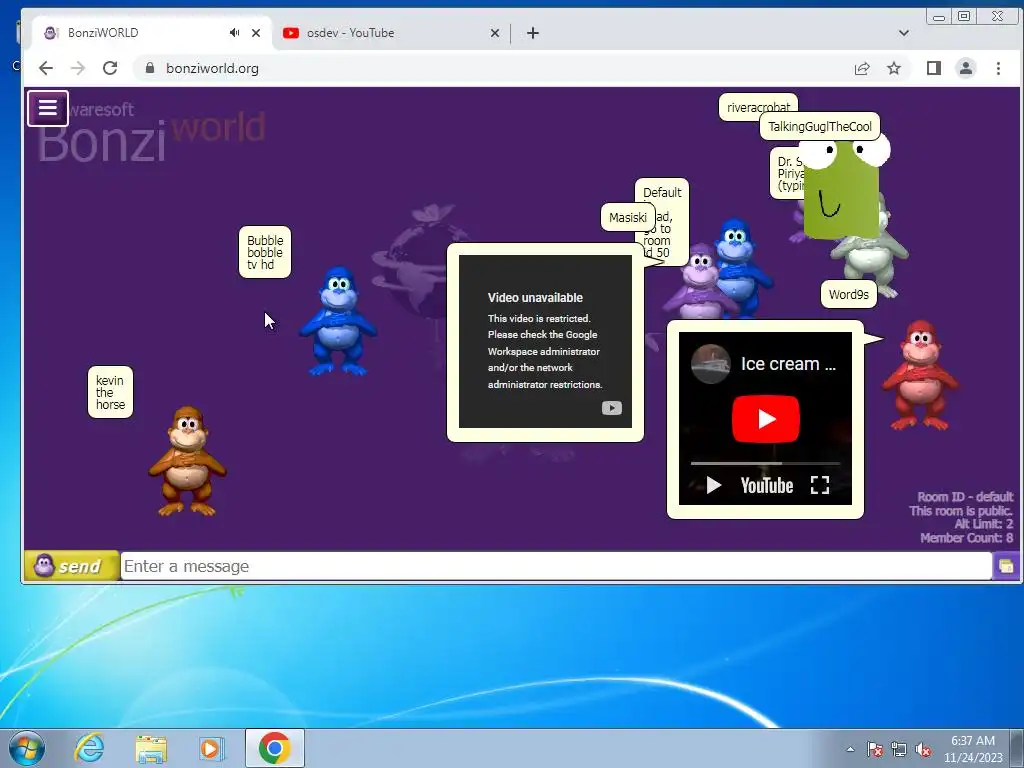Click the kevin the horse name tag
Image resolution: width=1024 pixels, height=768 pixels.
pyautogui.click(x=110, y=392)
